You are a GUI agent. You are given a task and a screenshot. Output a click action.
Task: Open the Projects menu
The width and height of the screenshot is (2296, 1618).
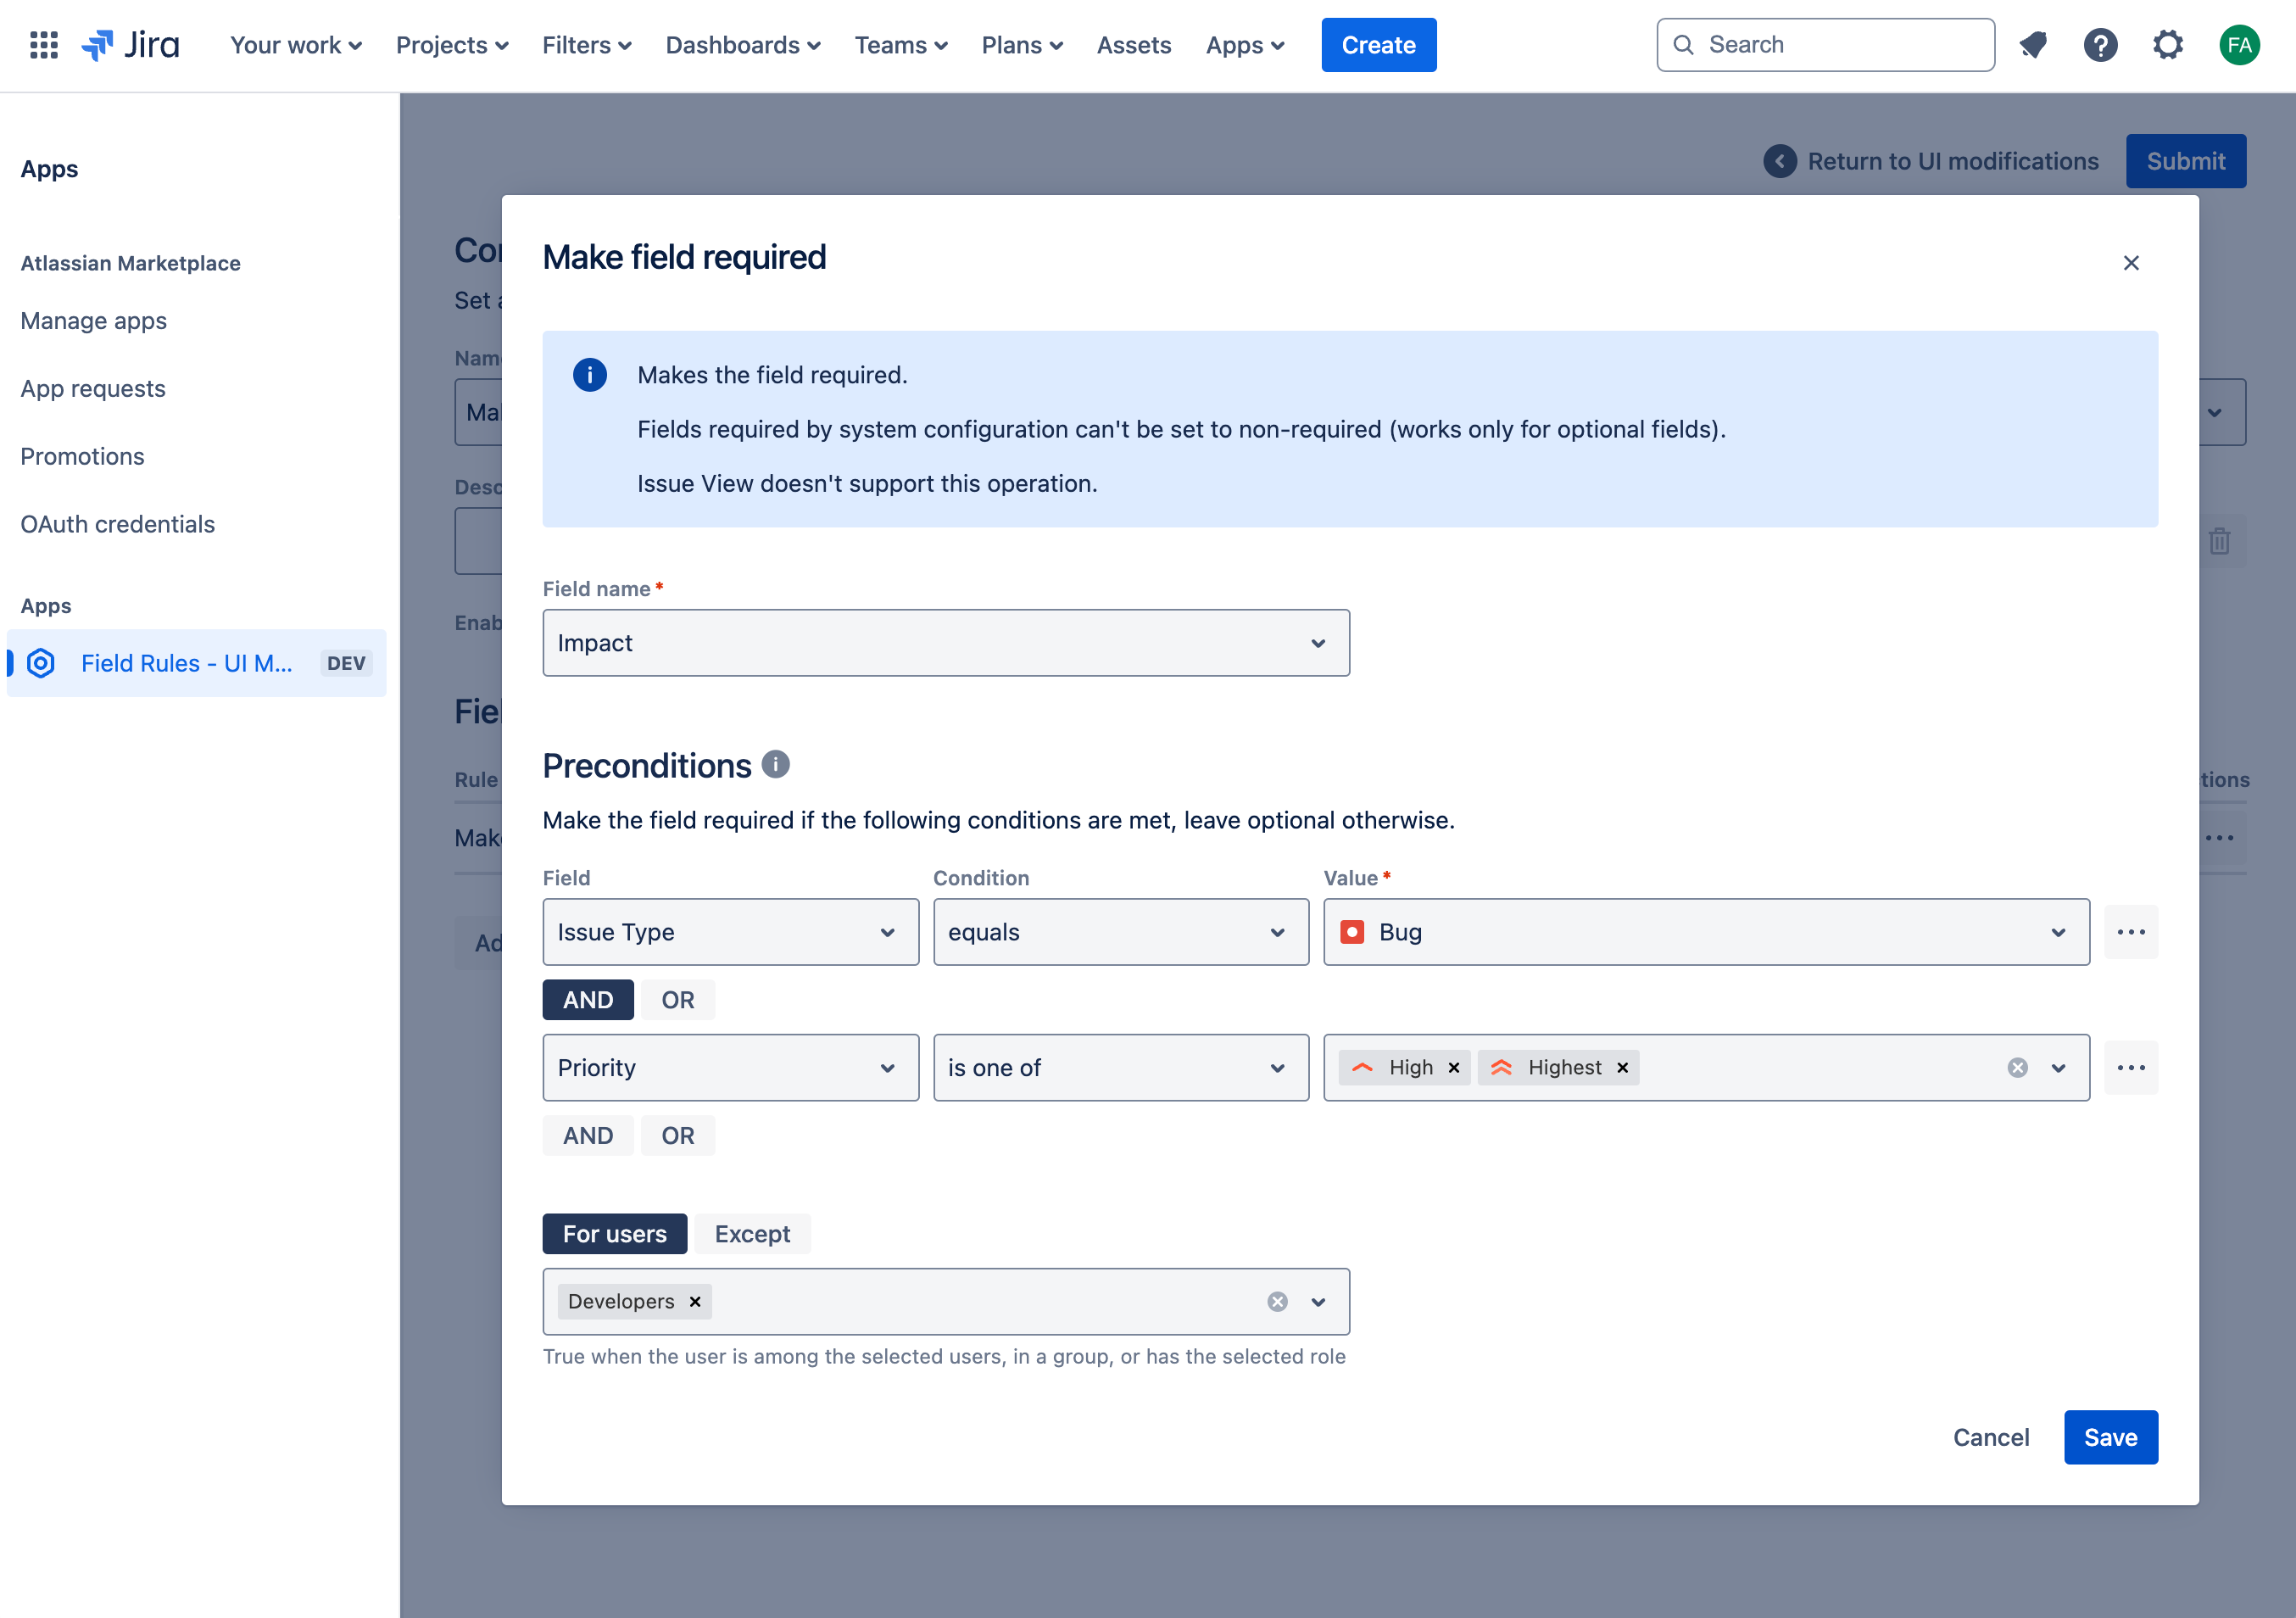point(452,45)
